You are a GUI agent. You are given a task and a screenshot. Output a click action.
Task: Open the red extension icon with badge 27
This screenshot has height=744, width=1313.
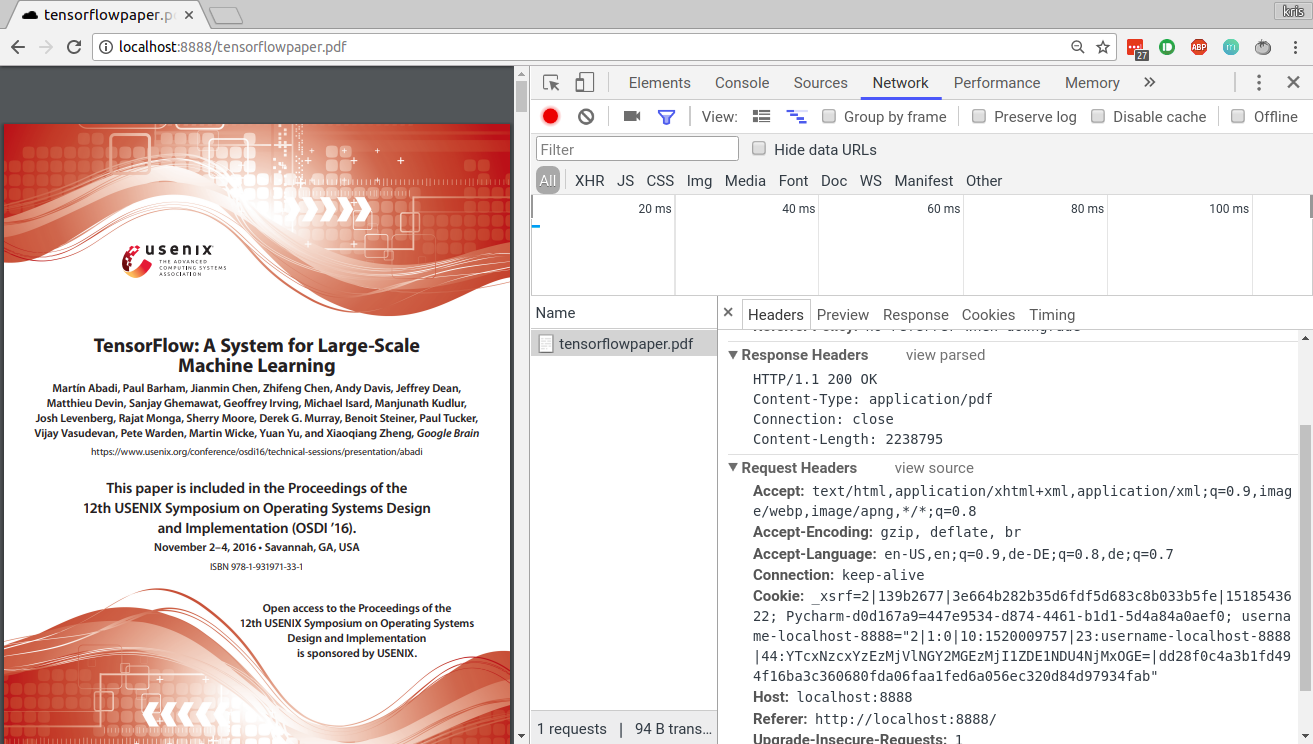(1136, 48)
